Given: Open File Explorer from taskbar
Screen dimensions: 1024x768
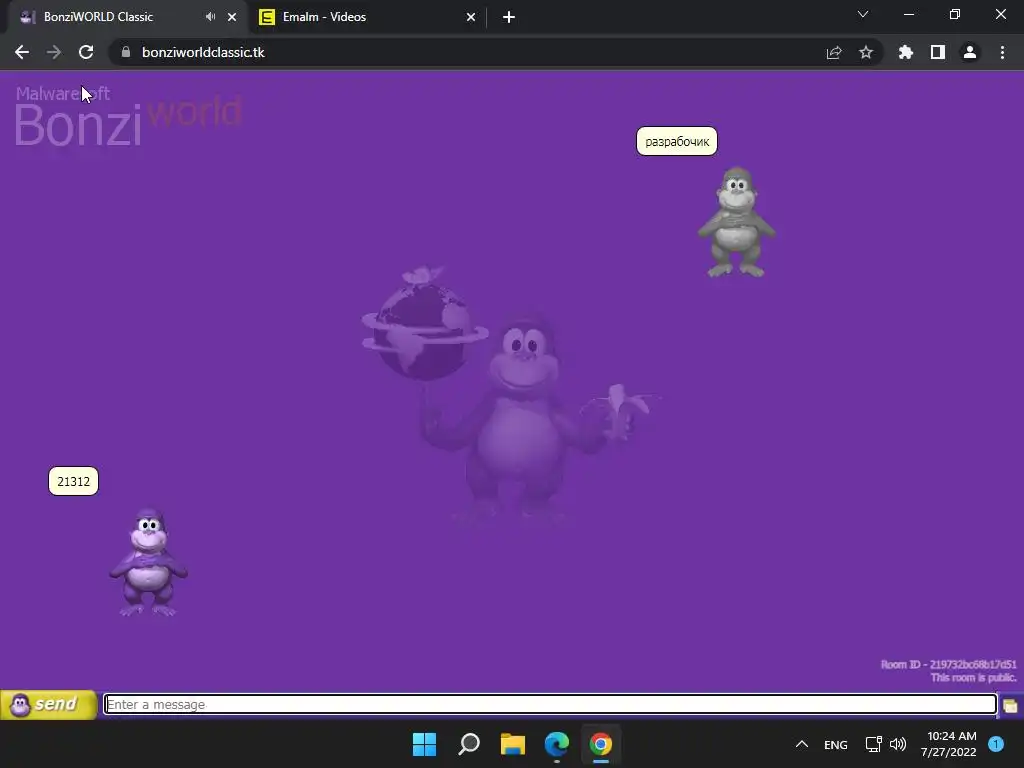Looking at the screenshot, I should tap(513, 744).
